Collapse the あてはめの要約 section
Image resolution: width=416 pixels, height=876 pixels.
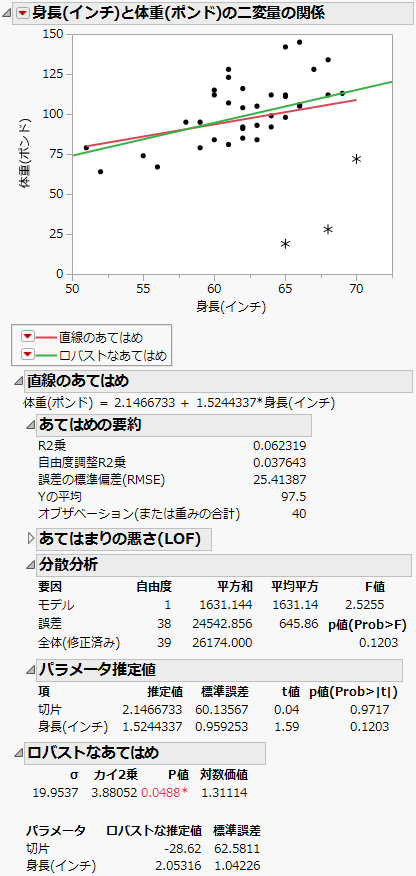(30, 426)
